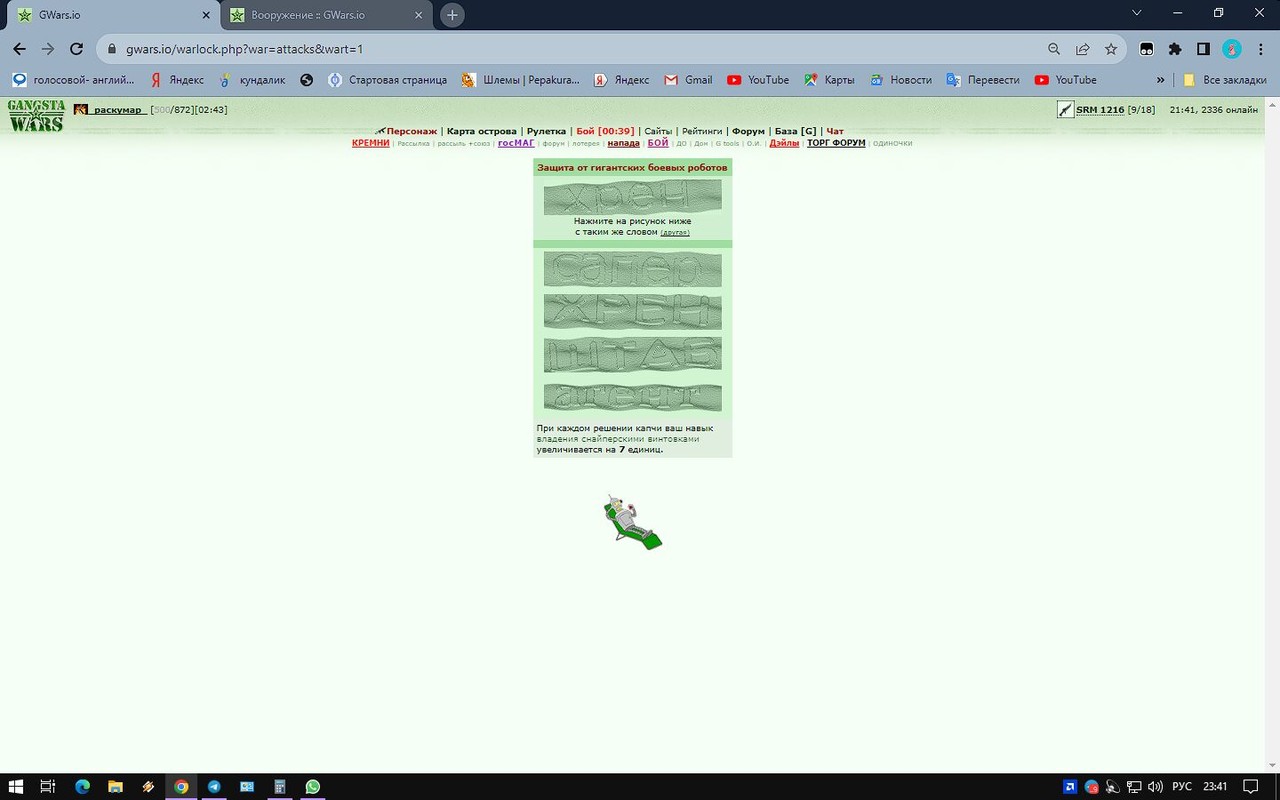Open Чат in the game menu
Screen dimensions: 1280x800
click(835, 131)
